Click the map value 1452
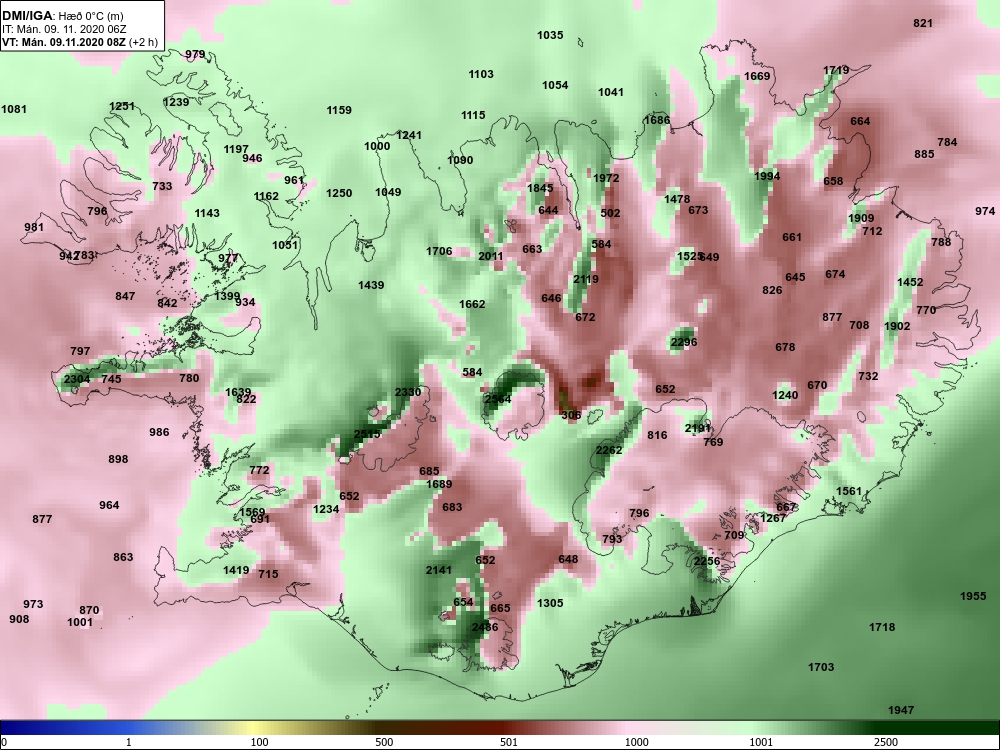 coord(909,282)
